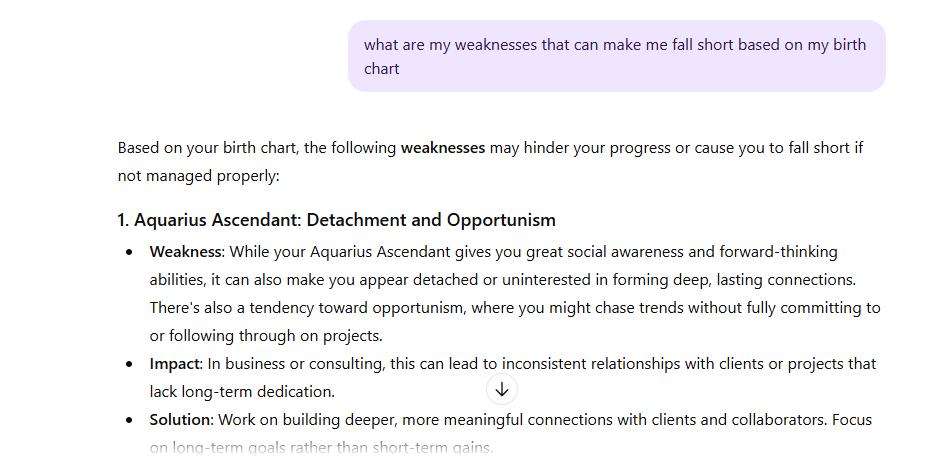Click the bold word "weaknesses" in intro
Image resolution: width=937 pixels, height=456 pixels.
(443, 148)
